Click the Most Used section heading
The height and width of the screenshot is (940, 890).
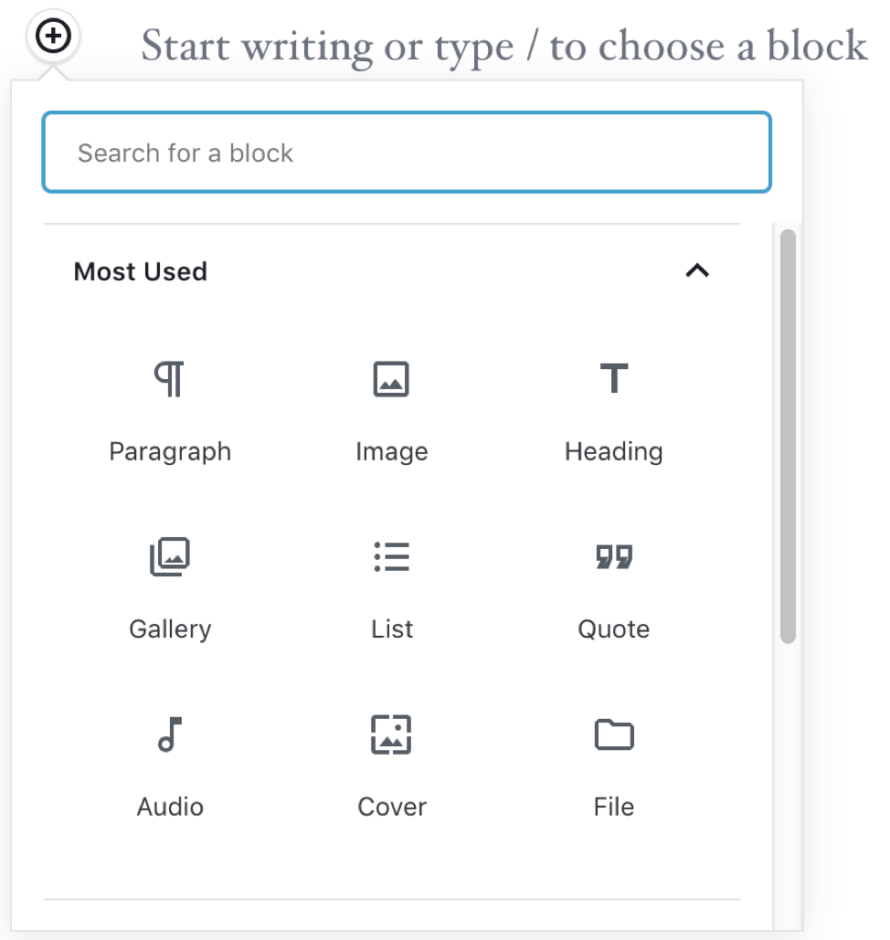coord(141,272)
